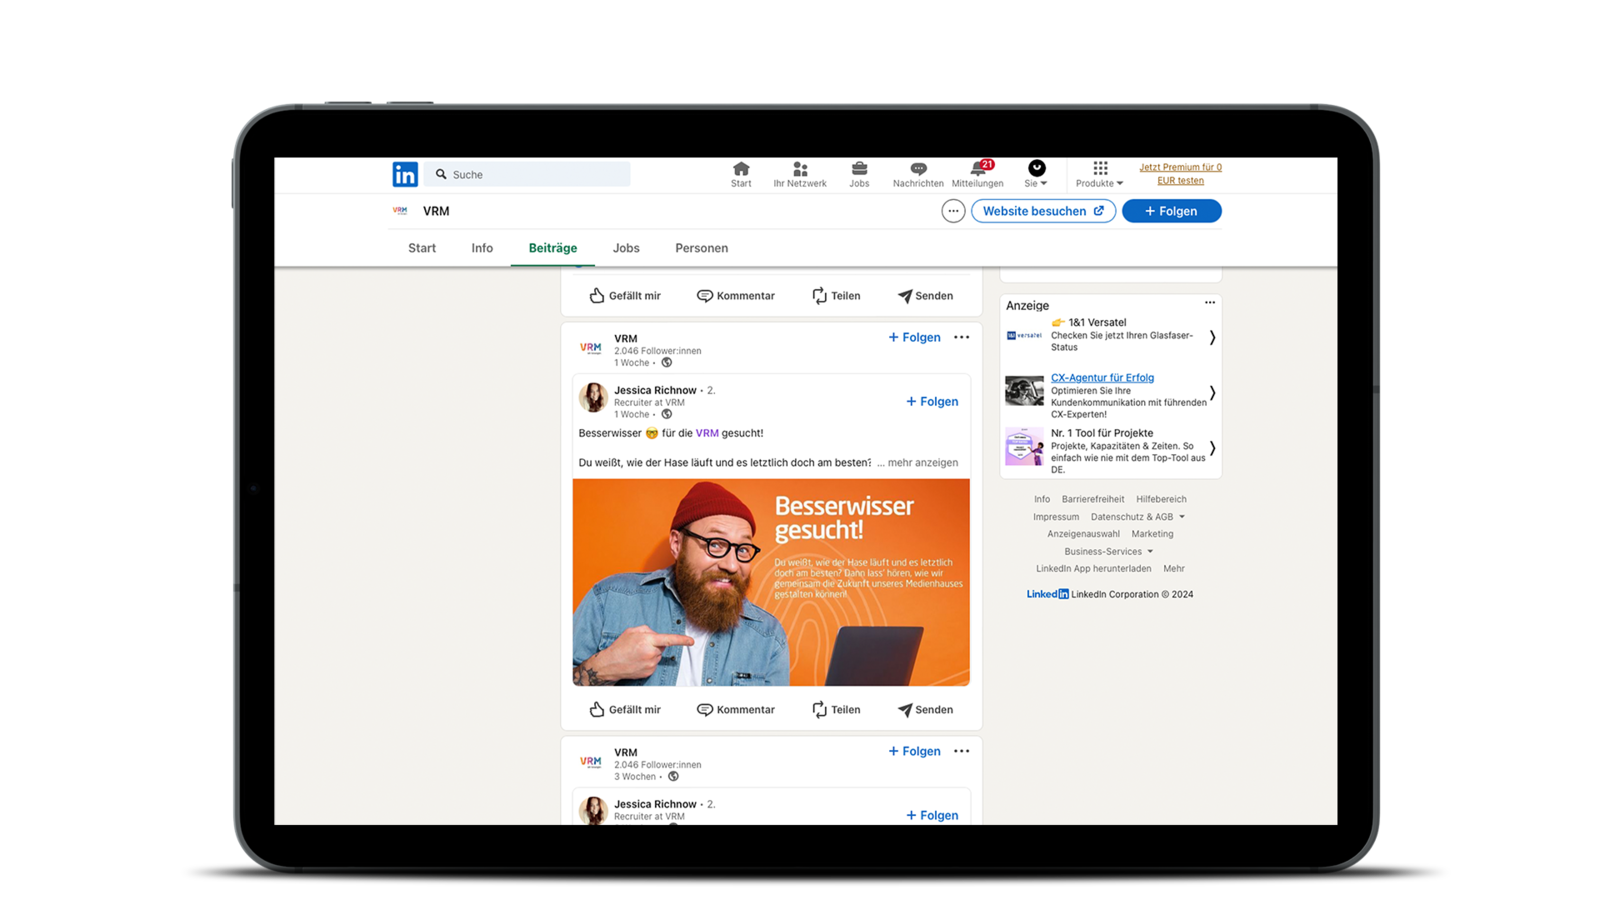This screenshot has width=1600, height=900.
Task: Open Nachrichten messages icon
Action: tap(918, 175)
